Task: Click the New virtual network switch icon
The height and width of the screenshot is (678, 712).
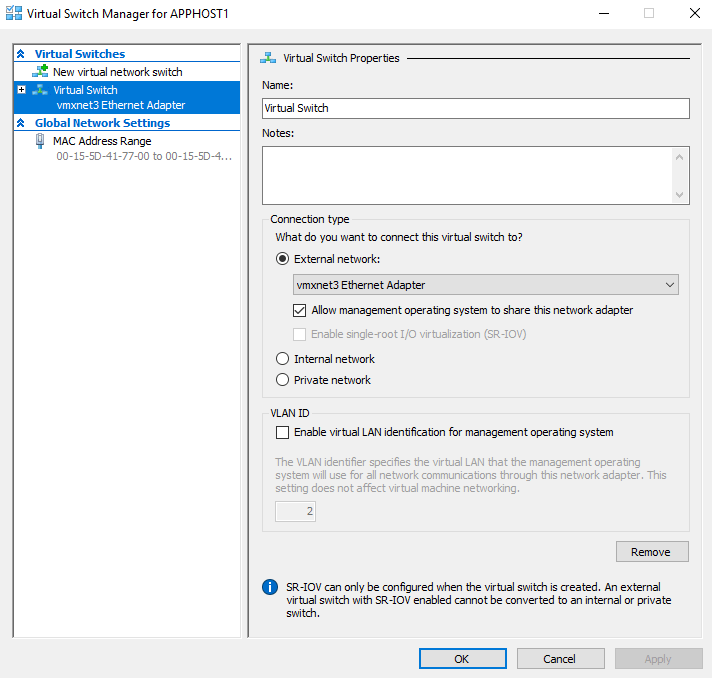Action: pos(40,71)
